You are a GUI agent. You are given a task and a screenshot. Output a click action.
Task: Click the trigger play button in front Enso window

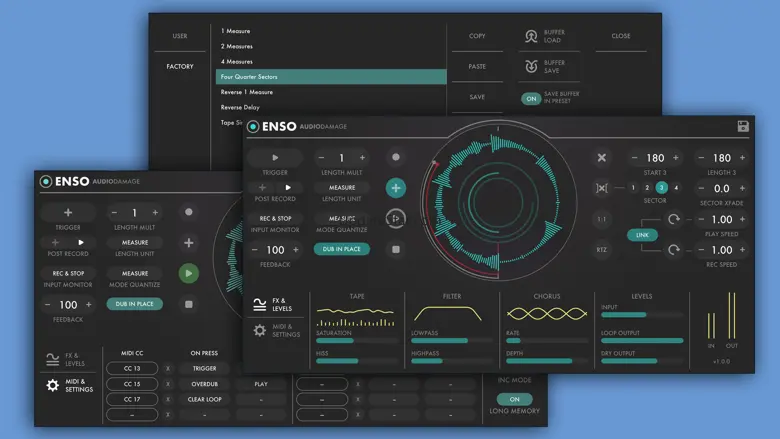point(275,158)
